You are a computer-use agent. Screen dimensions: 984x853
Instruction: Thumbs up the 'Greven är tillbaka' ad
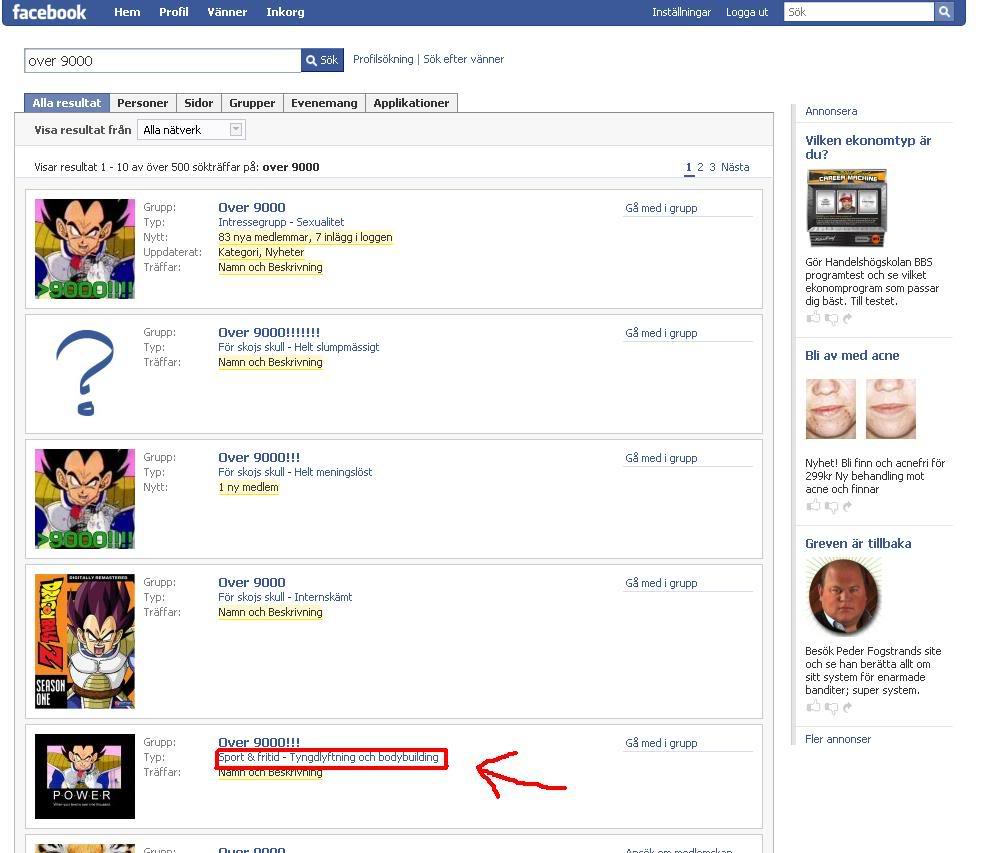pos(813,706)
